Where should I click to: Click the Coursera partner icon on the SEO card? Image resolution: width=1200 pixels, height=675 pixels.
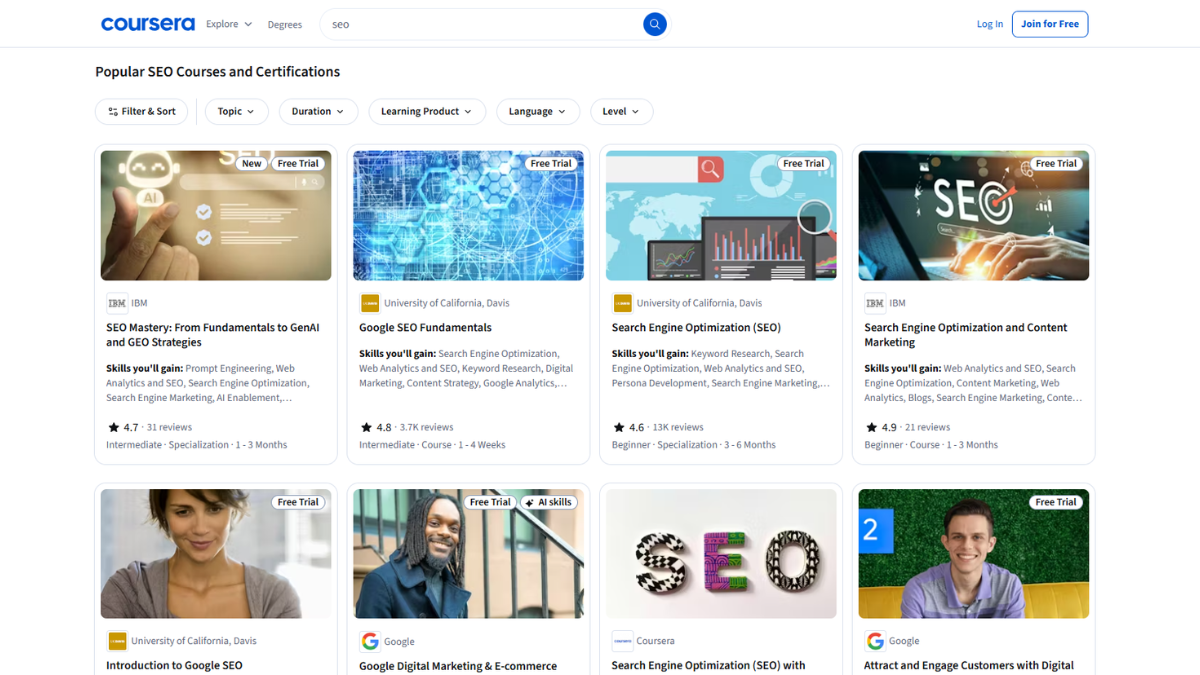point(624,640)
